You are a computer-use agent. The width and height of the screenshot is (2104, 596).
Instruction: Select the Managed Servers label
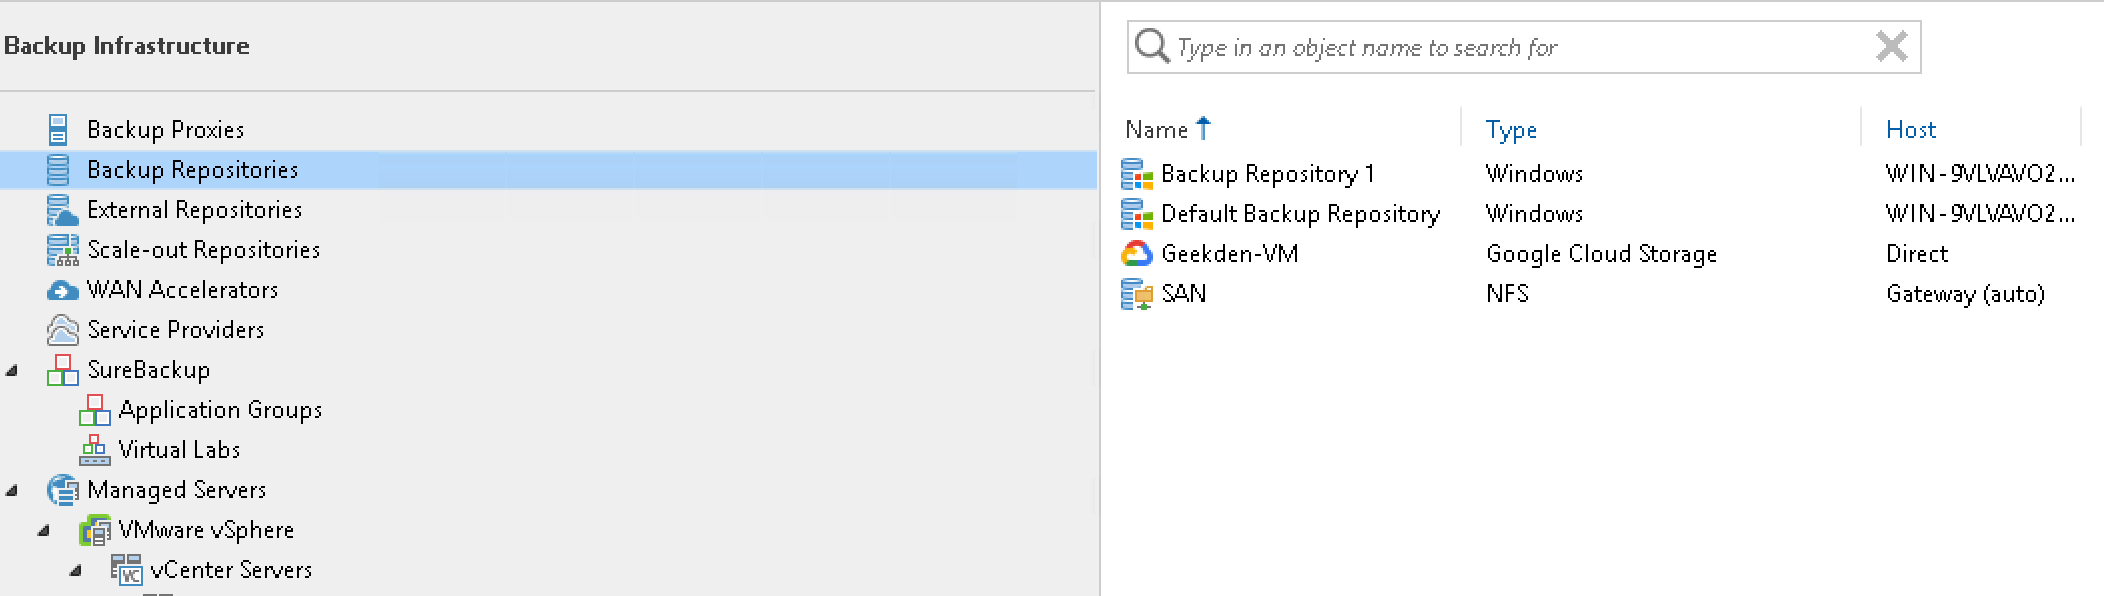(176, 490)
